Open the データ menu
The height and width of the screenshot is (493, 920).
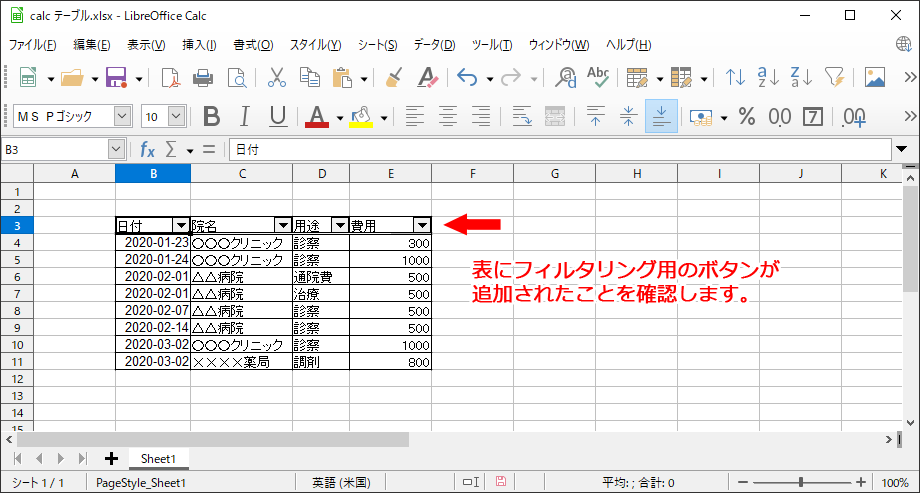434,45
